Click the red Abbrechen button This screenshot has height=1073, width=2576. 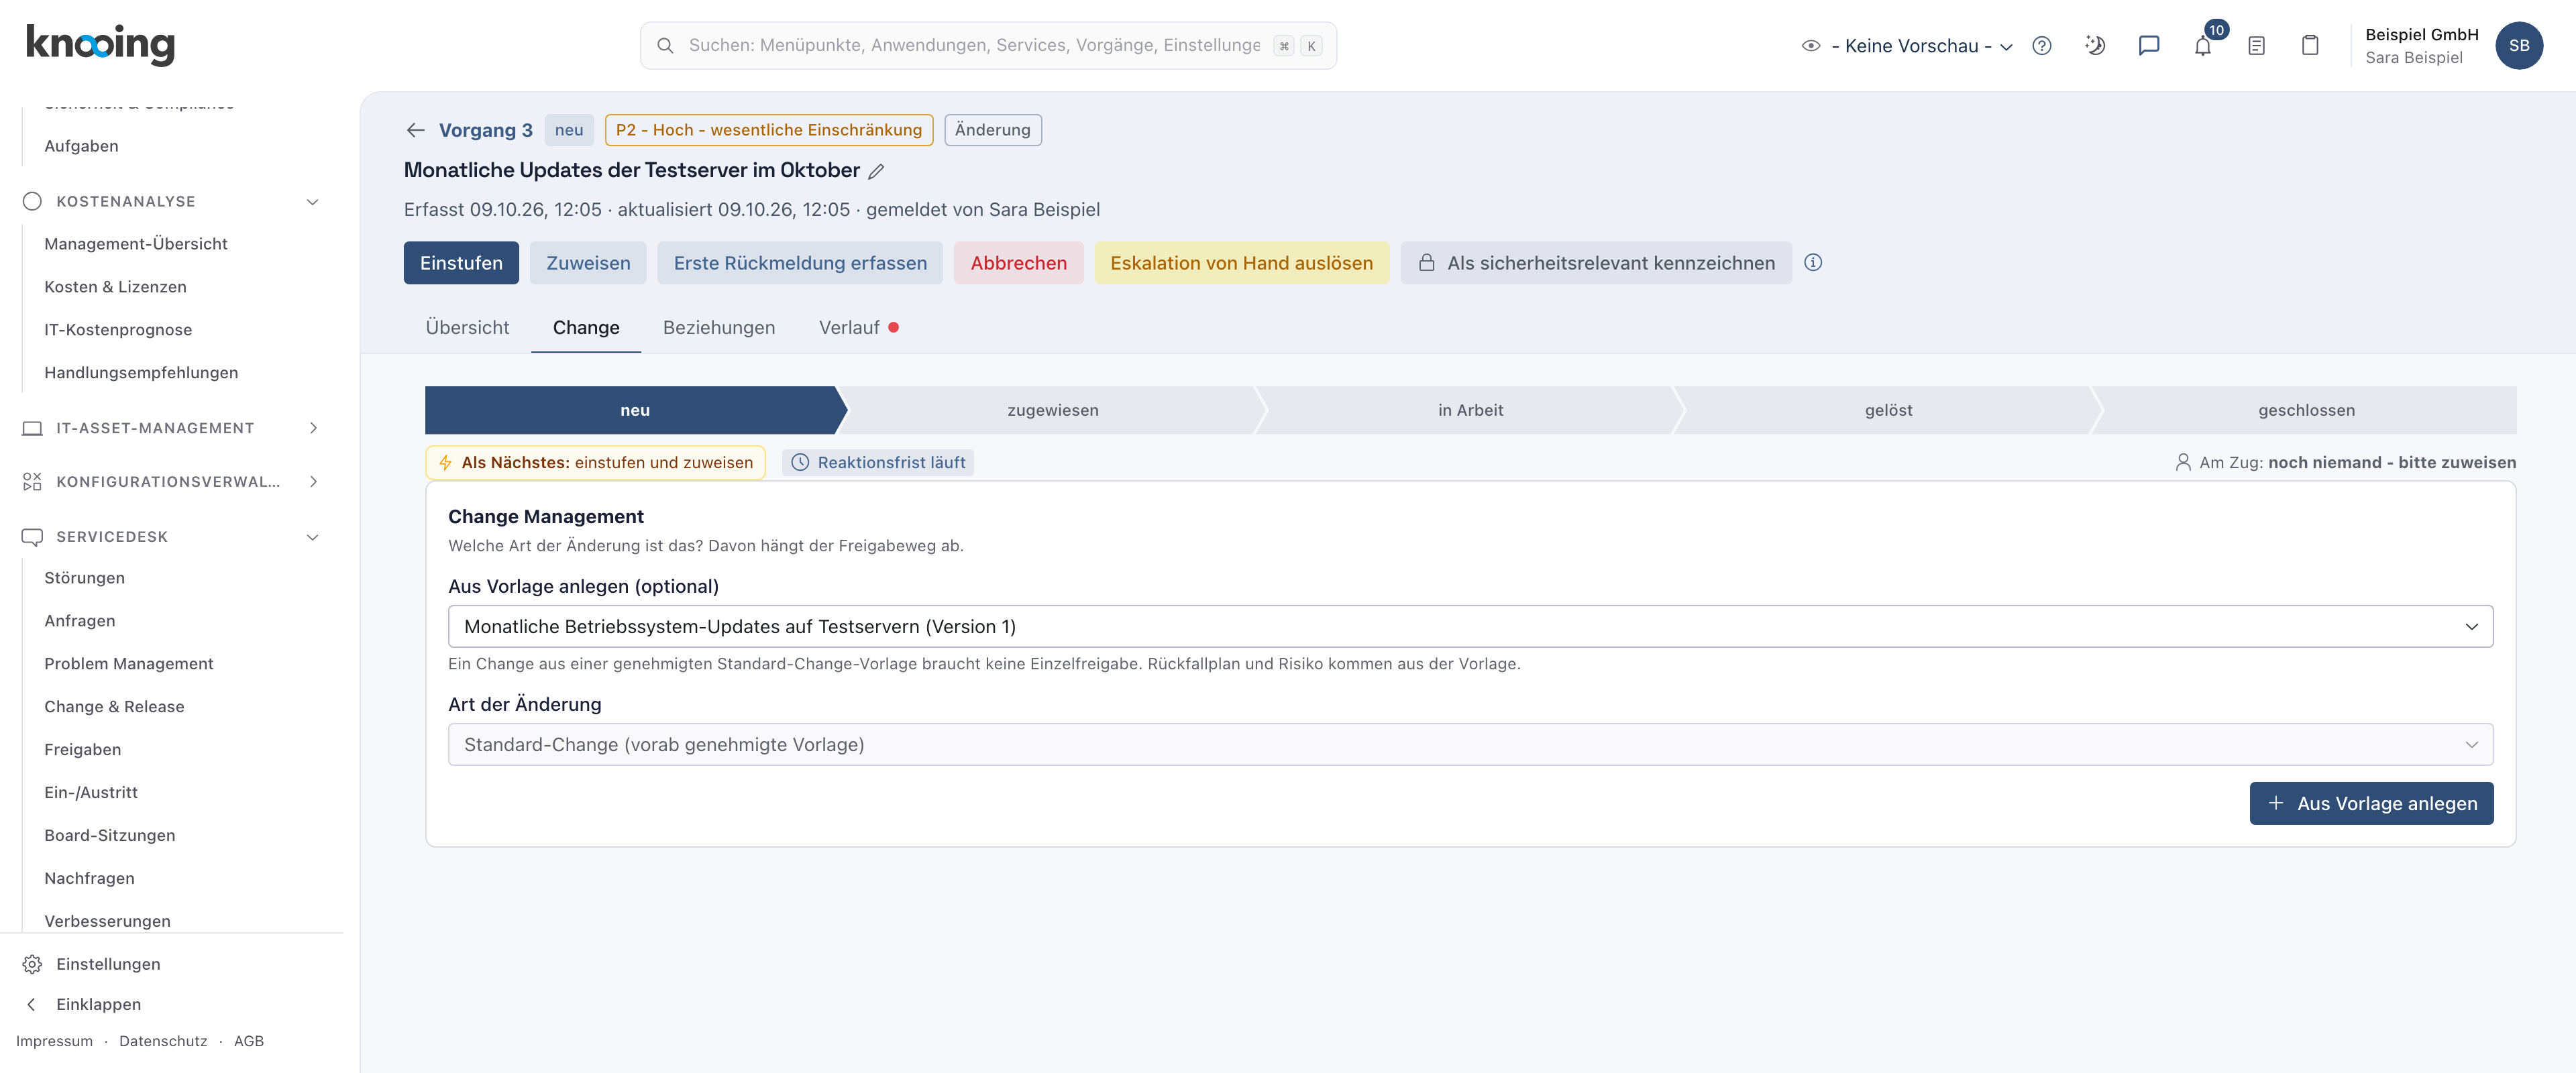[x=1018, y=263]
